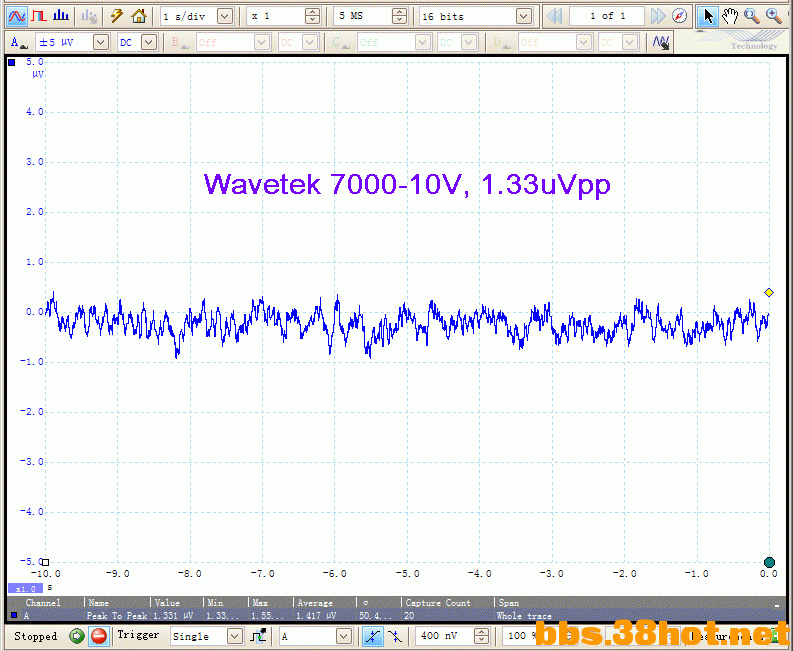Screen dimensions: 793x651
Task: Step the x 1 zoom factor spinner
Action: (313, 17)
